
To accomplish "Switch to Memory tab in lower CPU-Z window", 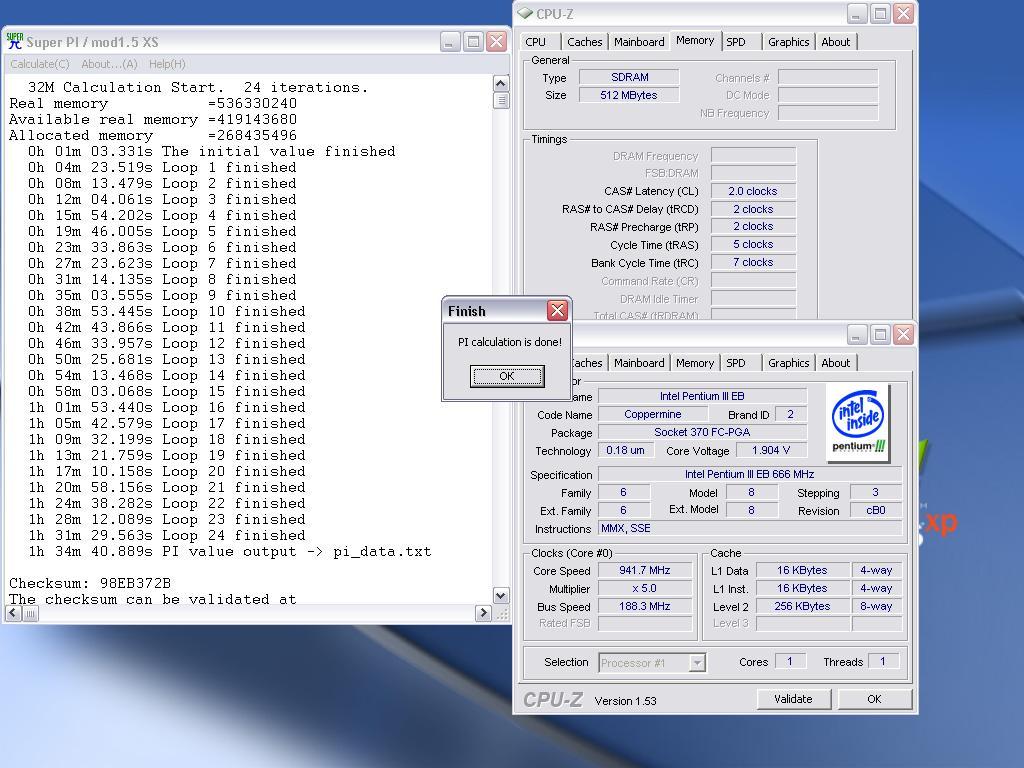I will [x=695, y=363].
